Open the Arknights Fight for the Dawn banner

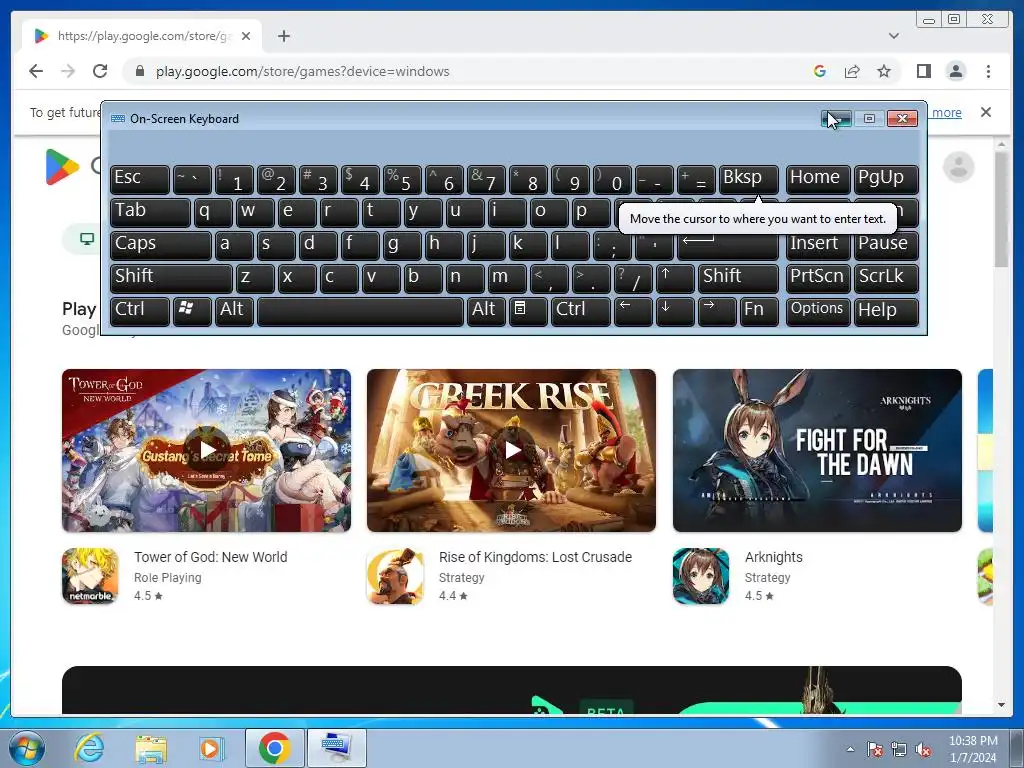(x=817, y=450)
